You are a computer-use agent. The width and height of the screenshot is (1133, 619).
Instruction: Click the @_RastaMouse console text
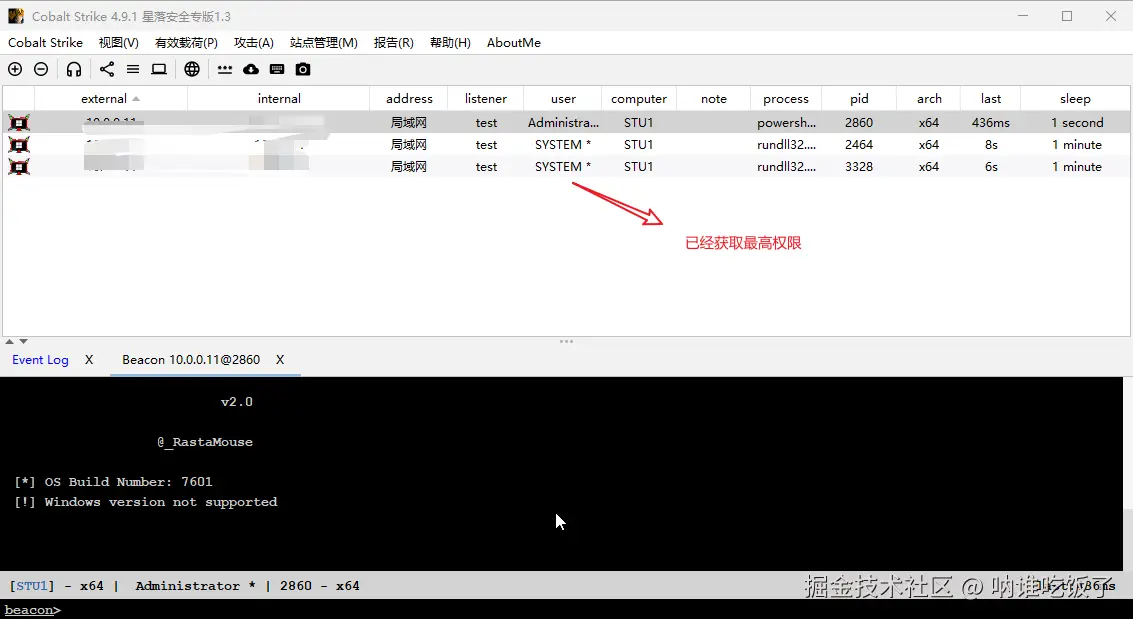[205, 442]
